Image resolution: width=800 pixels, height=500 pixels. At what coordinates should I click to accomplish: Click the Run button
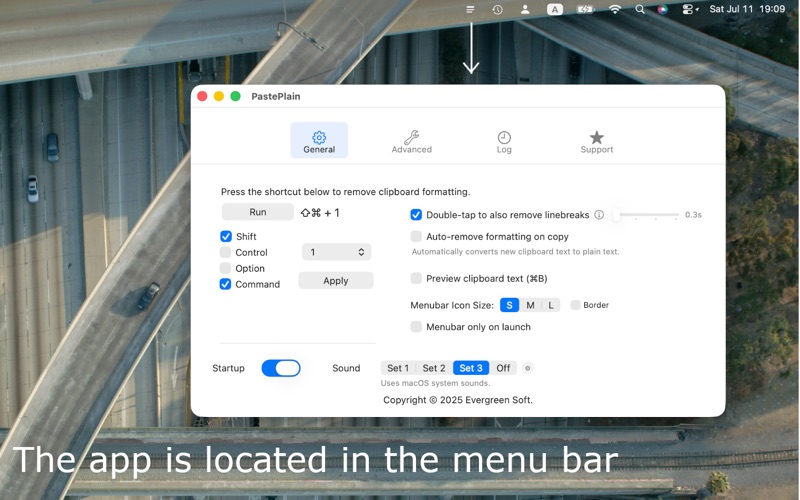point(258,212)
